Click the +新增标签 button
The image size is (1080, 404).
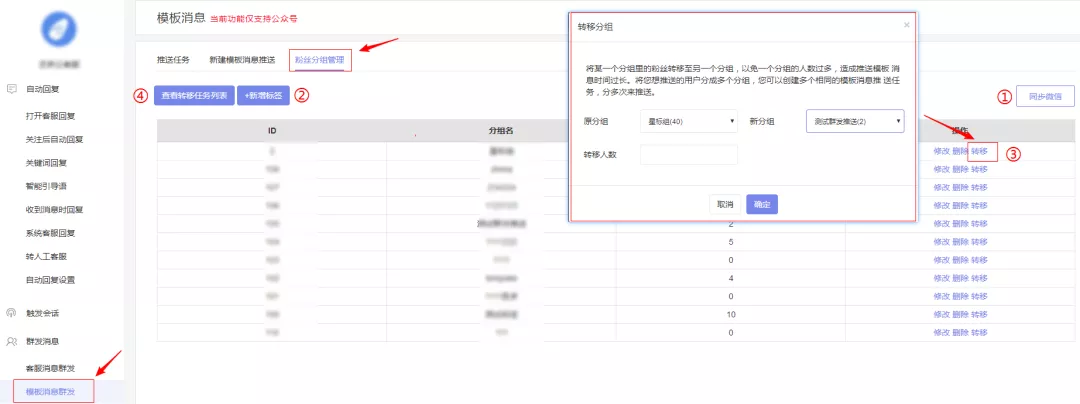(x=263, y=96)
